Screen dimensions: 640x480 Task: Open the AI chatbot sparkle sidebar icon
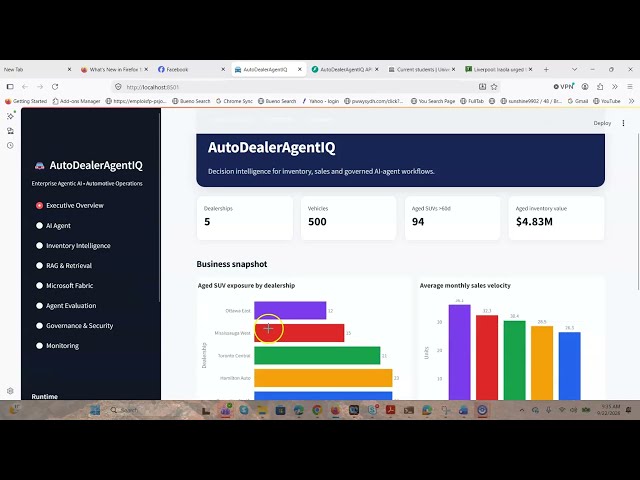[x=10, y=116]
